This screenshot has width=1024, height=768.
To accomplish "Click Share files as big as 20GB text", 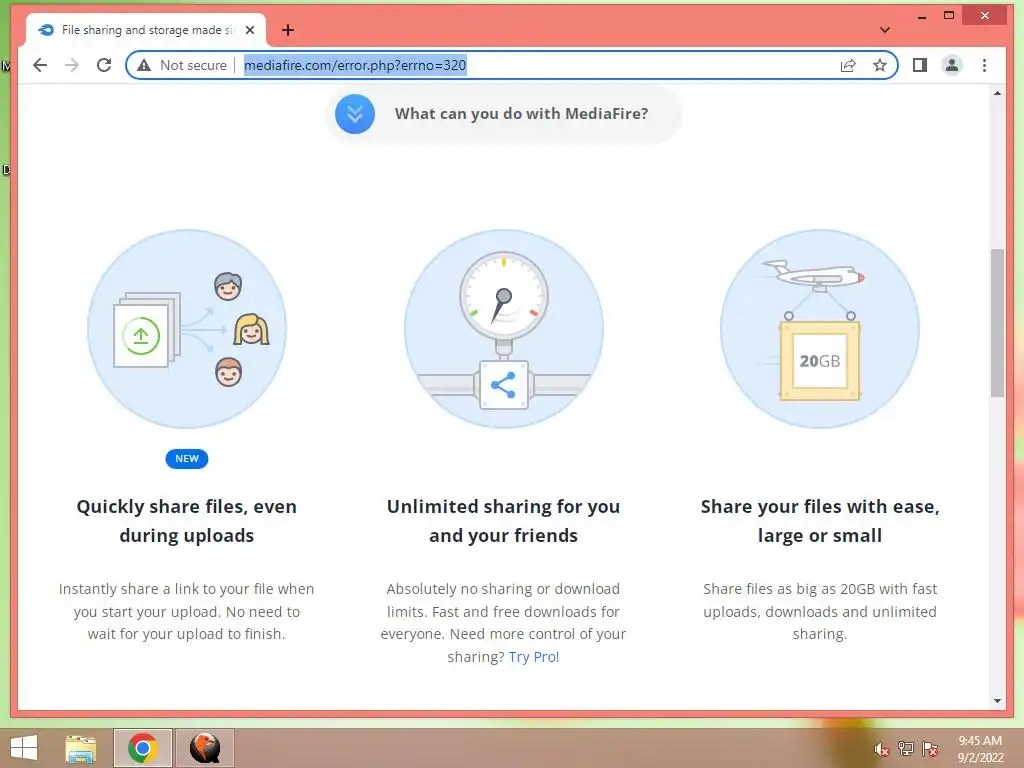I will click(820, 611).
